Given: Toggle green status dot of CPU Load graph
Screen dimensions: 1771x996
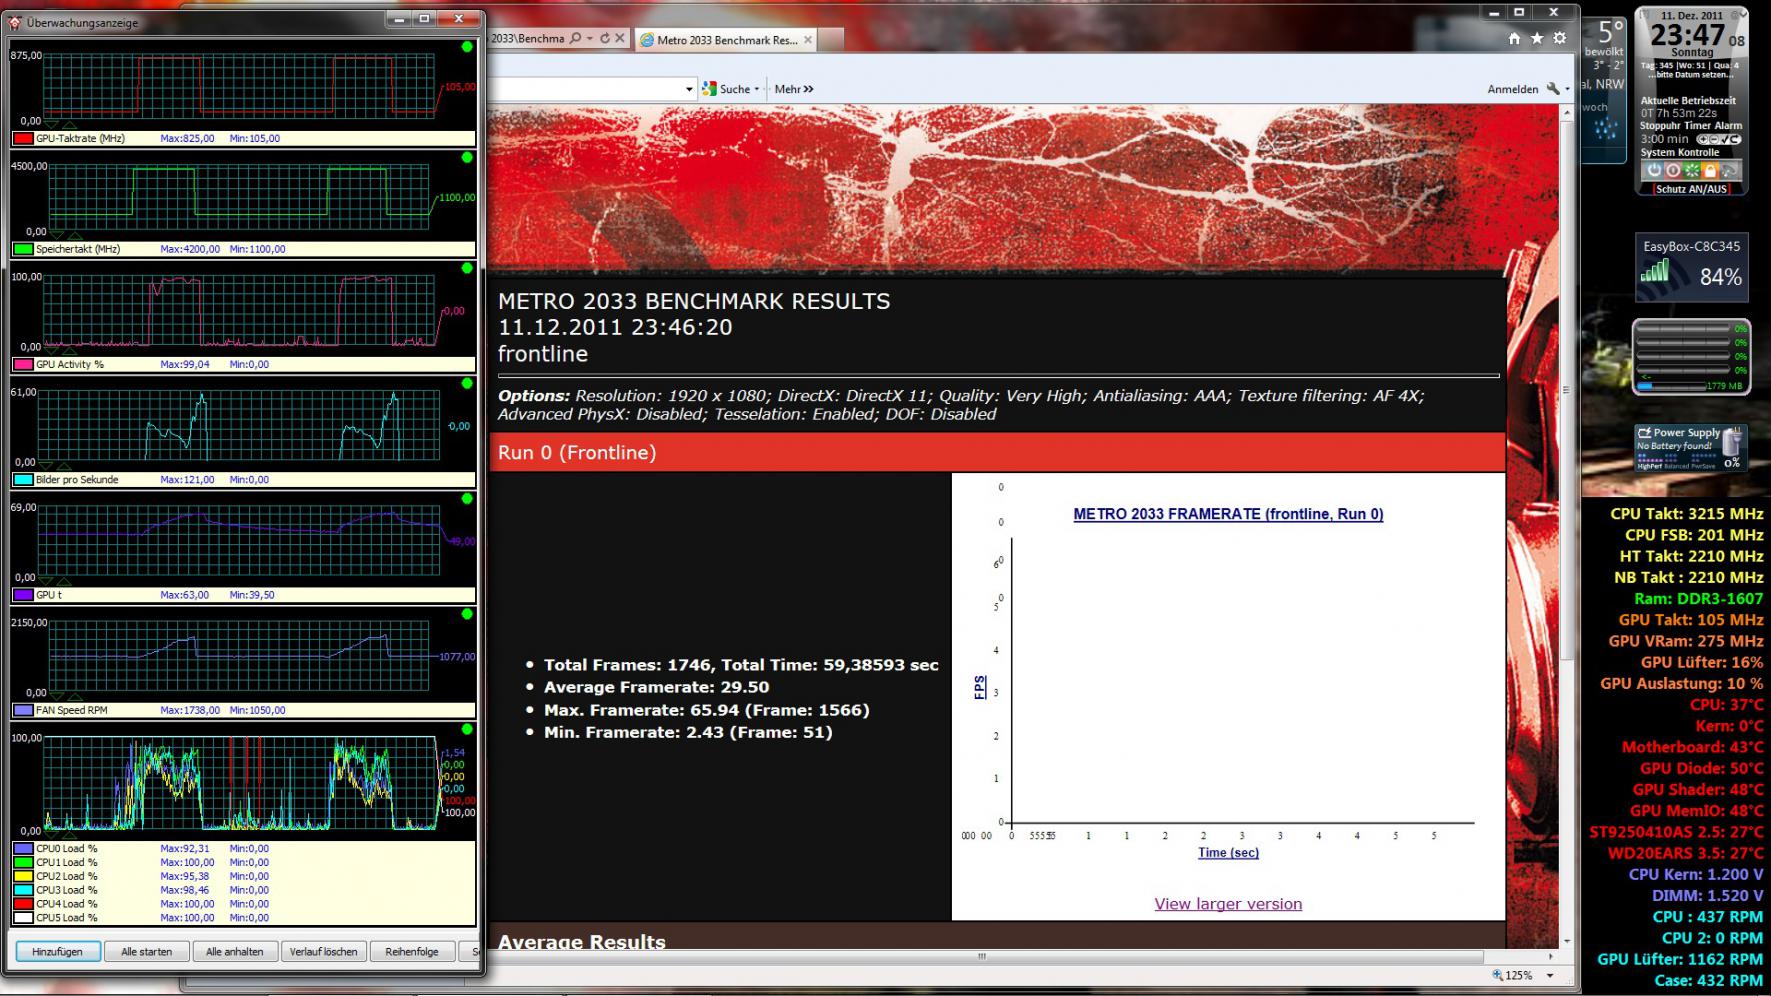Looking at the screenshot, I should coord(467,729).
